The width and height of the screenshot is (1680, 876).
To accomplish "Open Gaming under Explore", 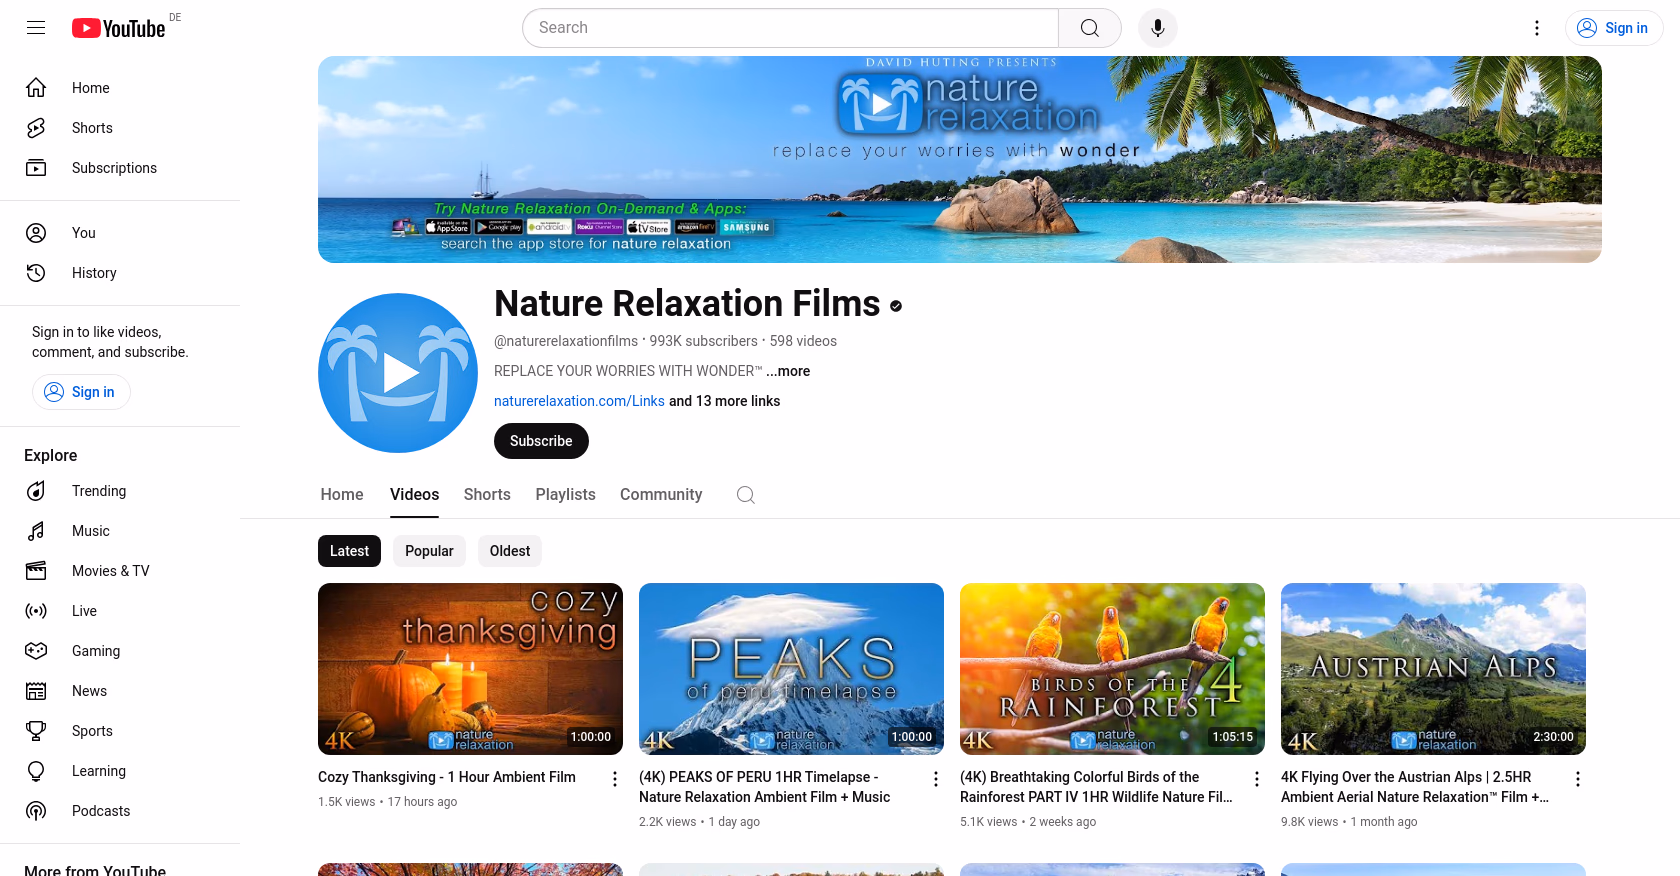I will click(x=120, y=651).
